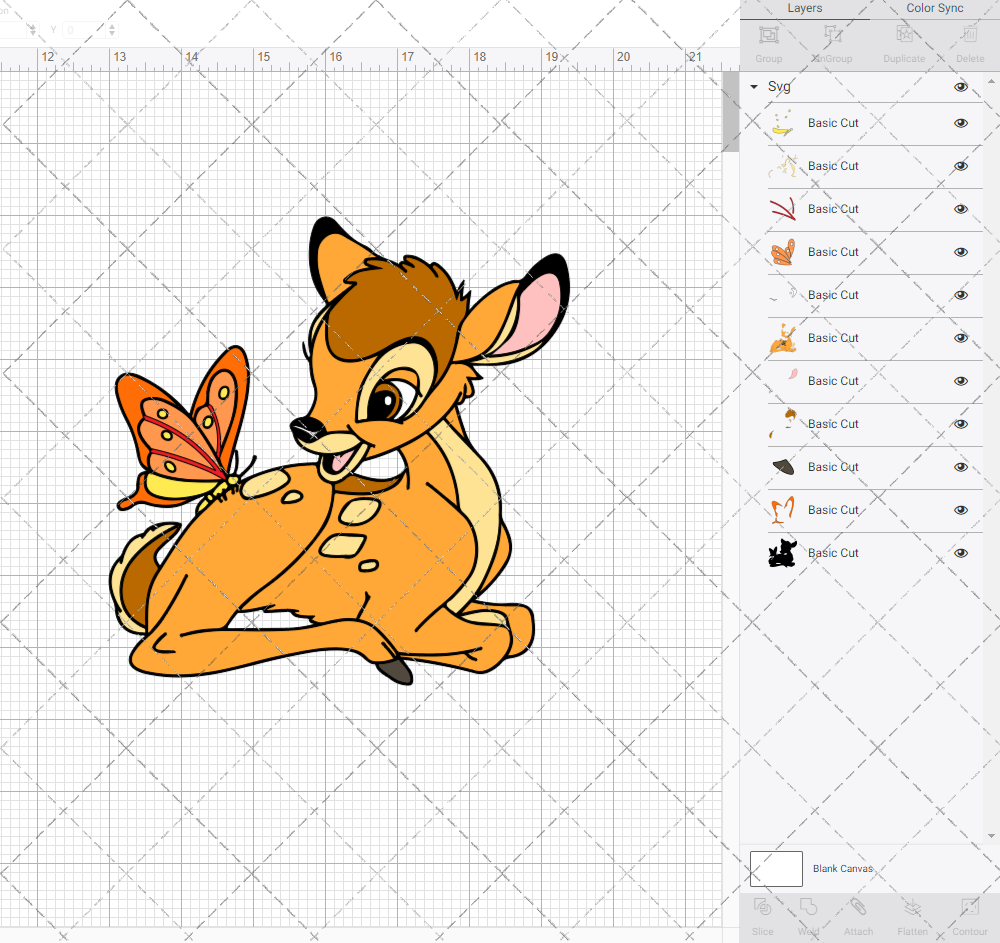1000x943 pixels.
Task: Hide the orange butterfly wings layer
Action: [961, 252]
